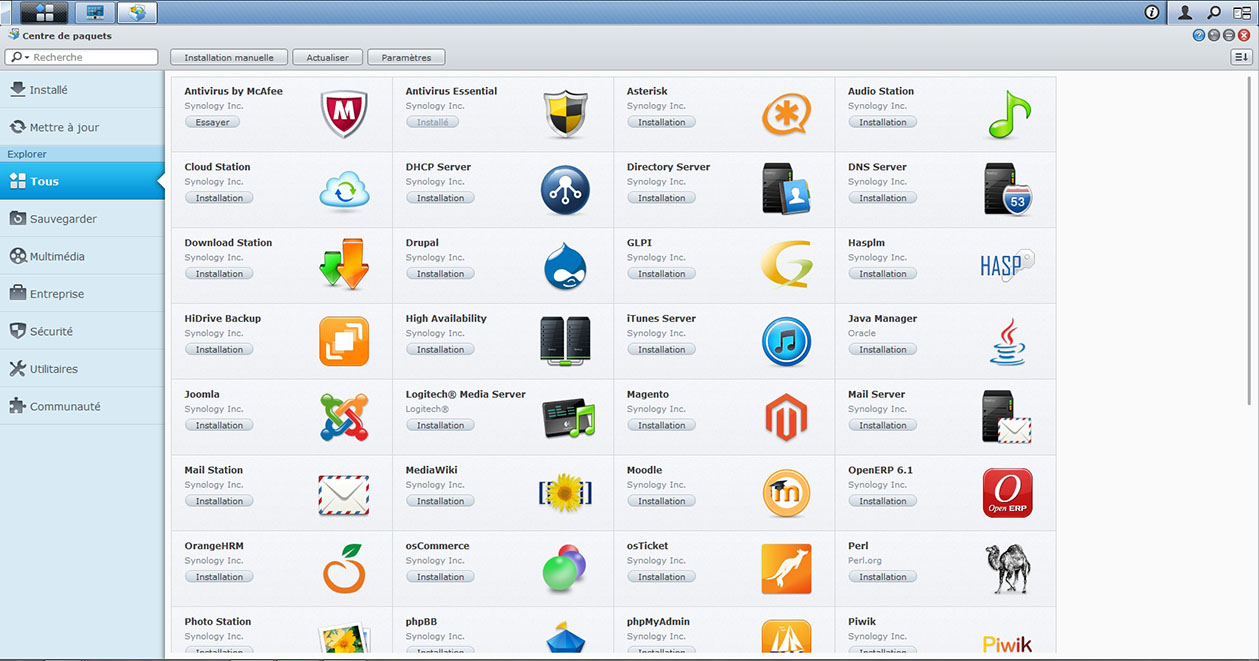Open the user account icon in taskbar
1259x661 pixels.
tap(1185, 12)
